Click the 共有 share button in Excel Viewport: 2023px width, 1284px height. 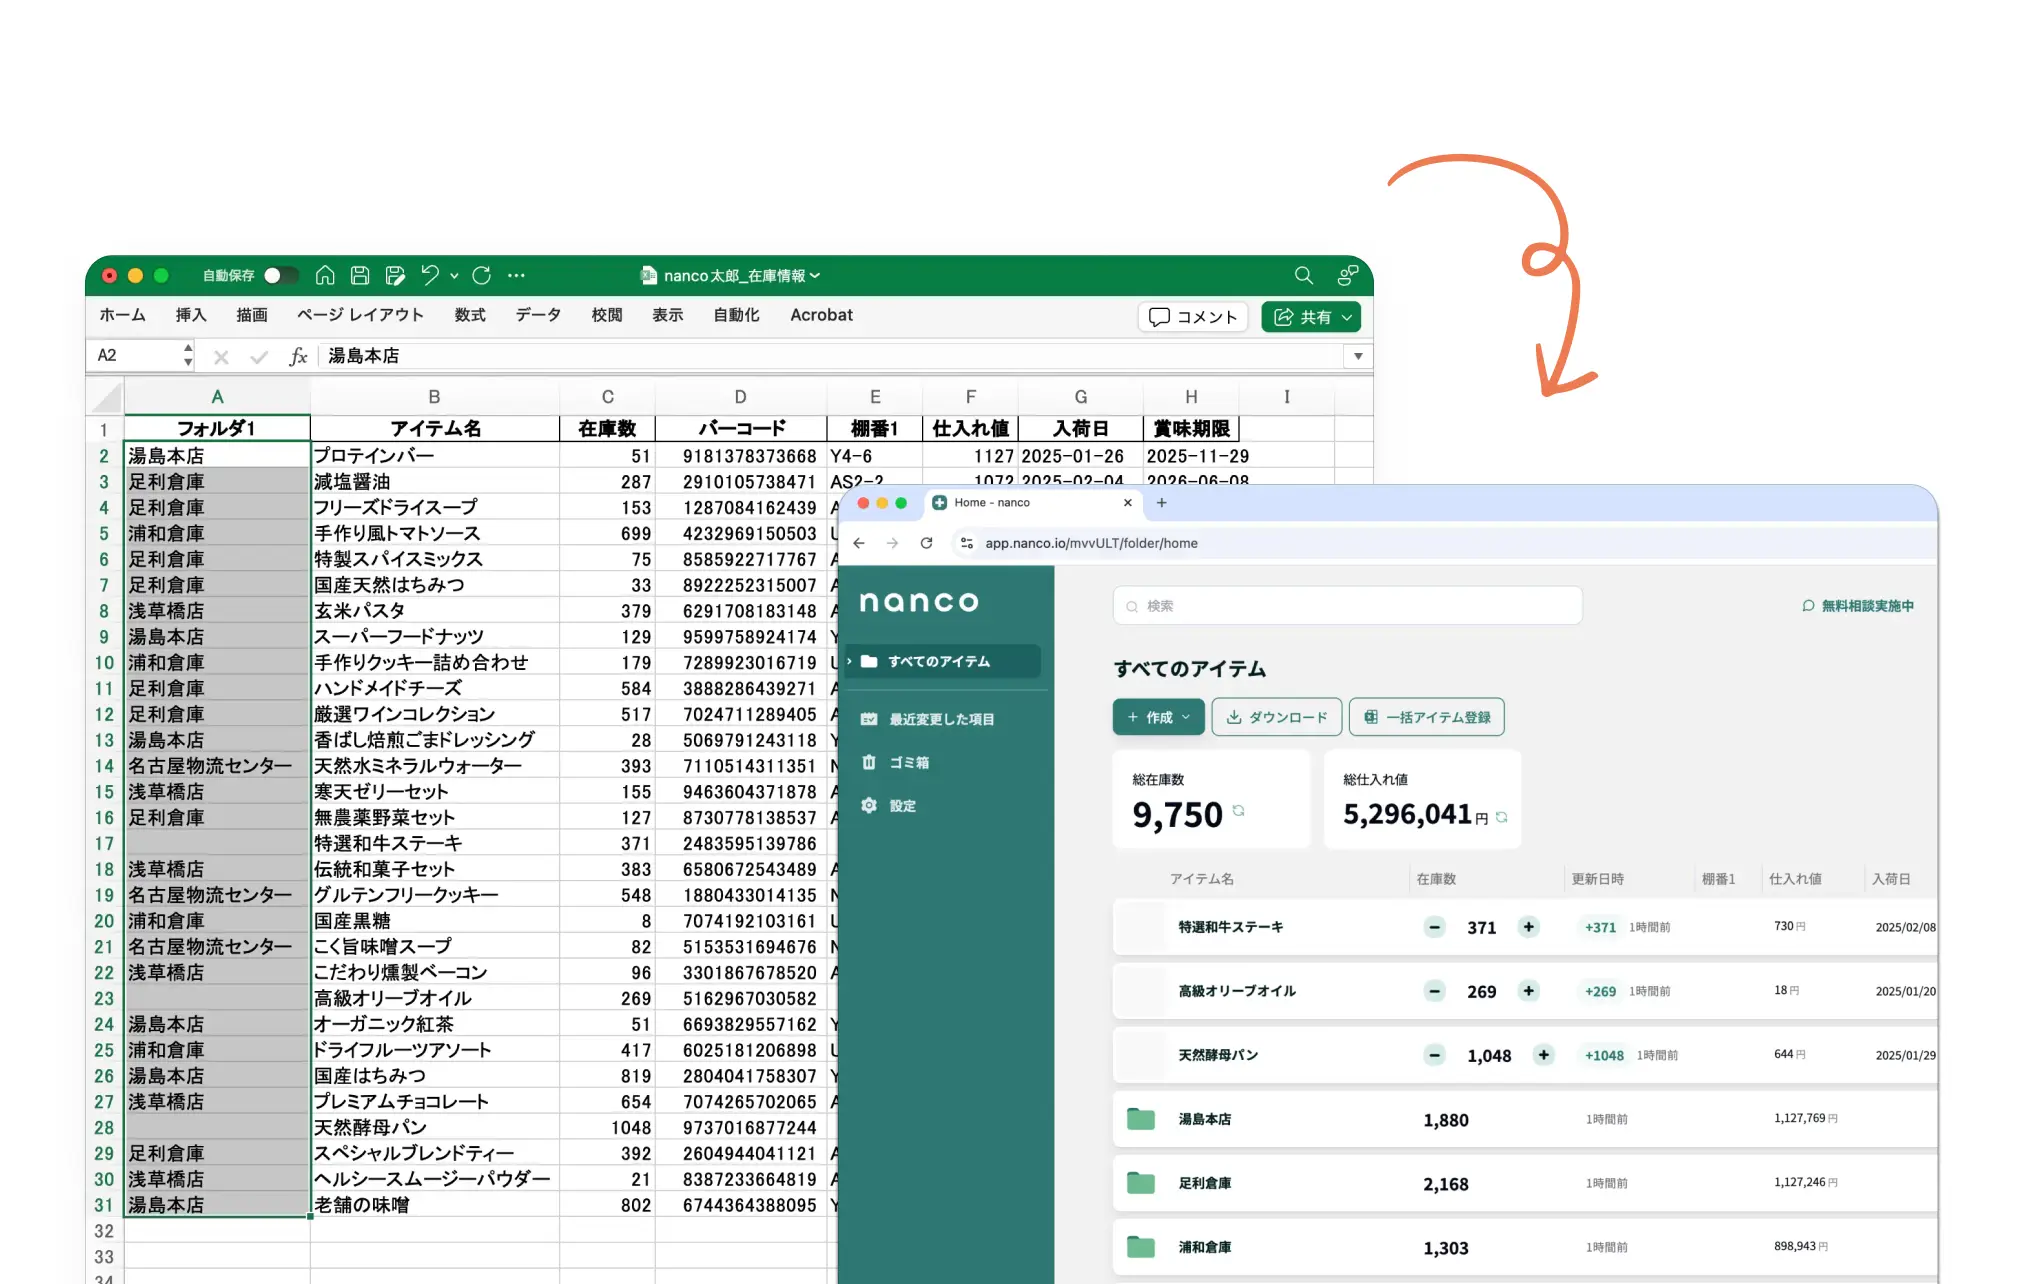(1311, 317)
